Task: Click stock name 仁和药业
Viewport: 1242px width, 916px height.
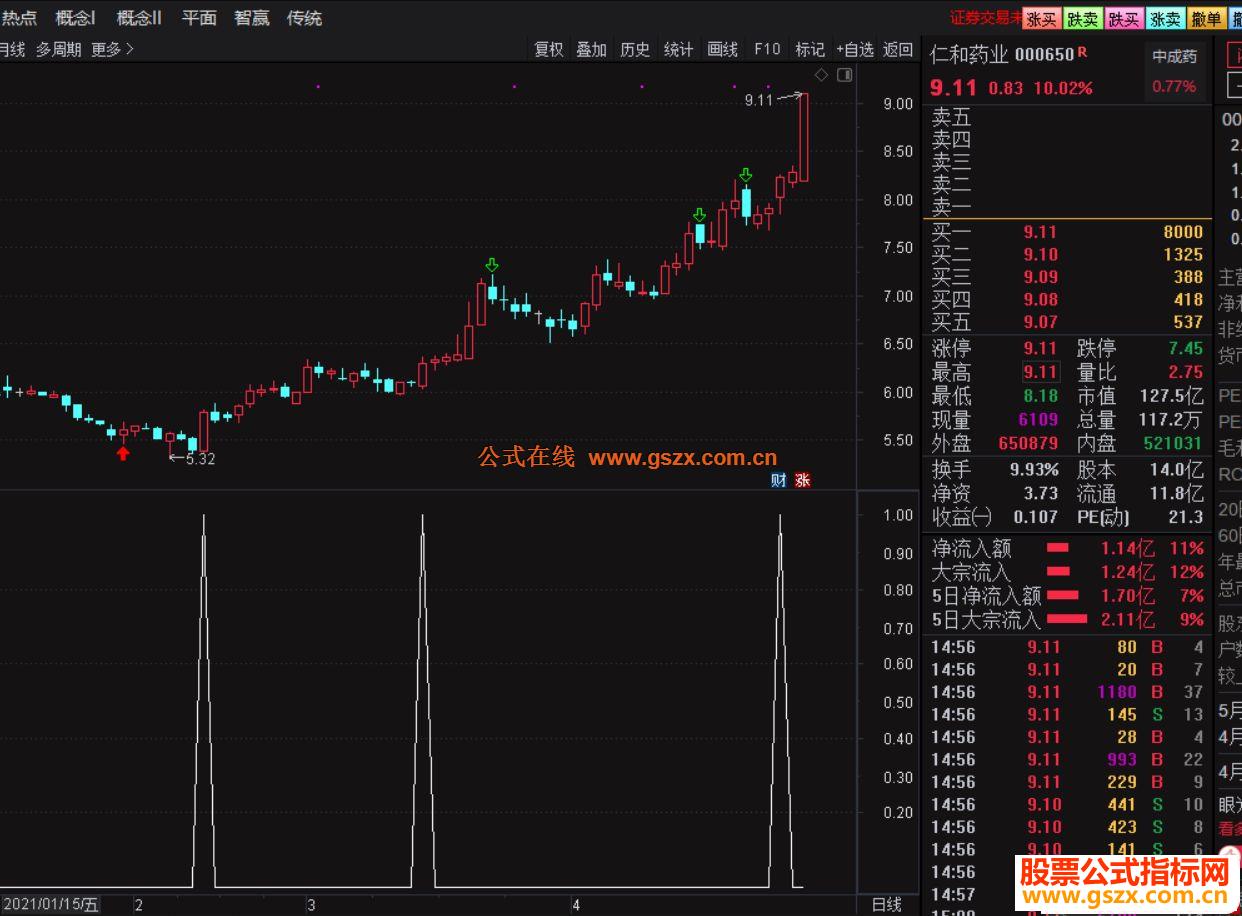Action: [970, 55]
